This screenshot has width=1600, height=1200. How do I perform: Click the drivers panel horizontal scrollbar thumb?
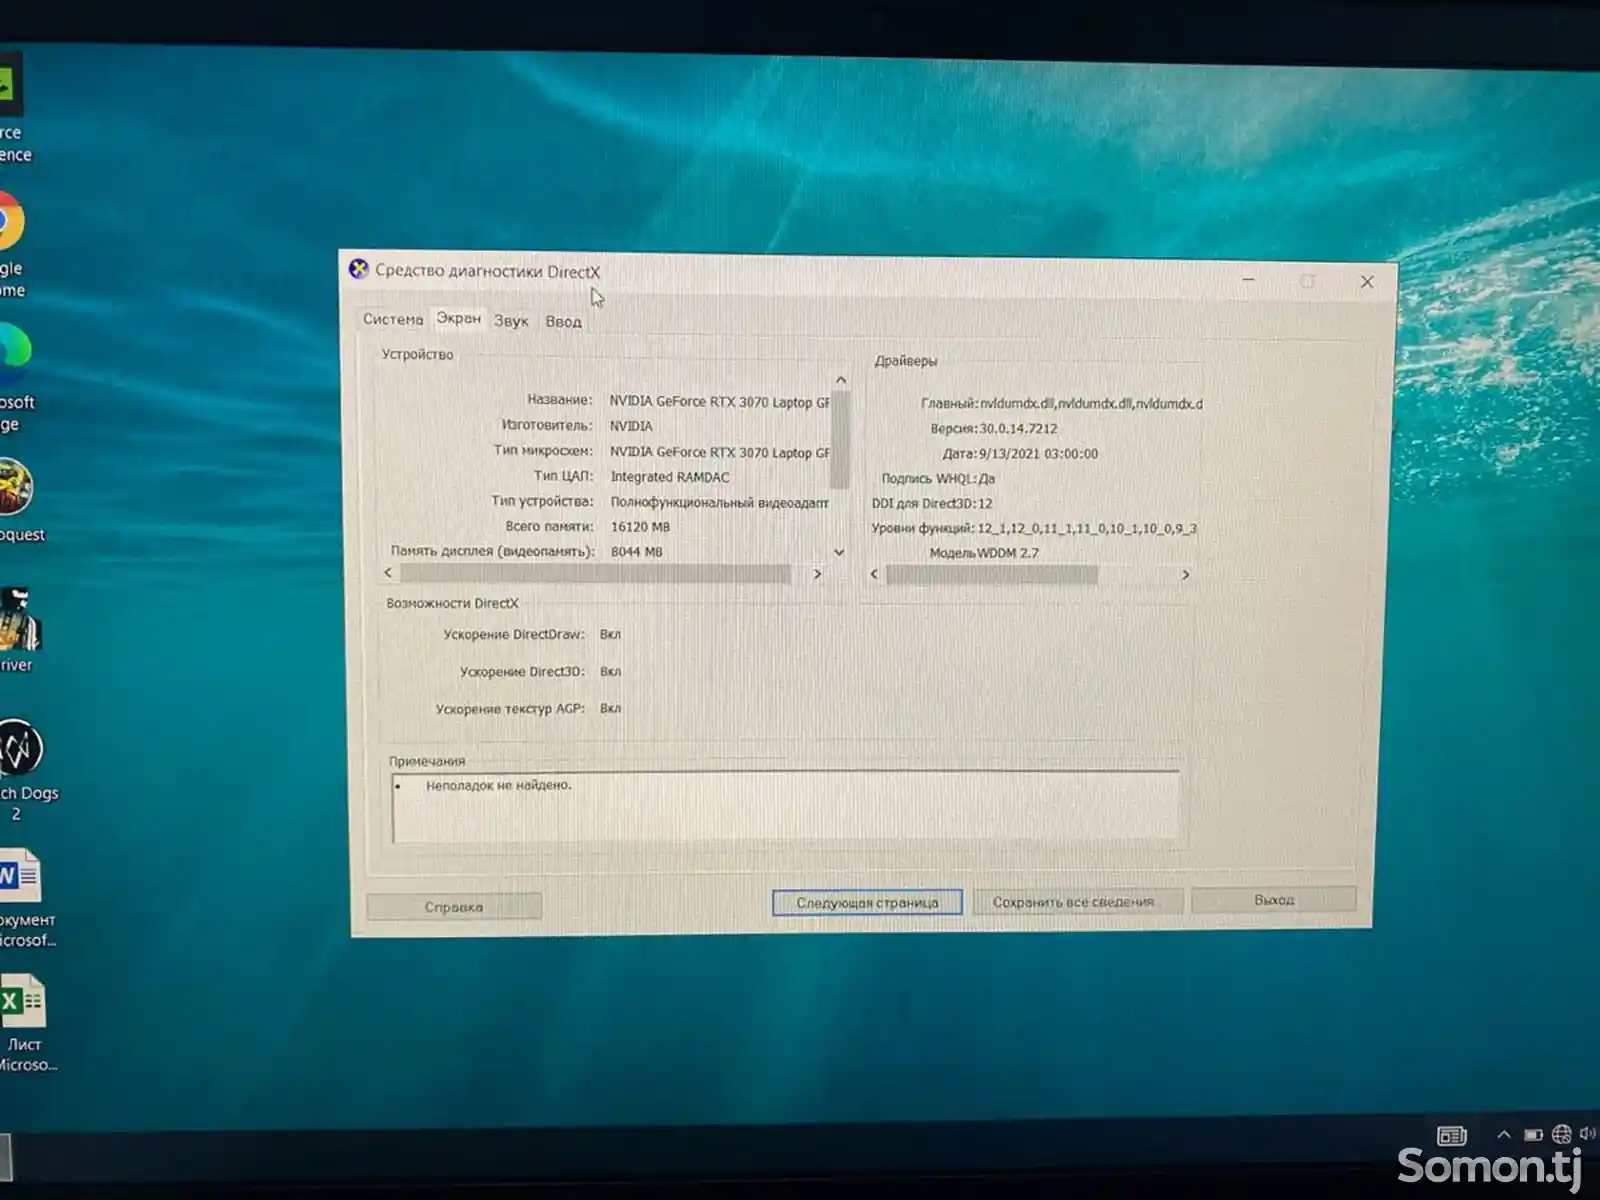pyautogui.click(x=992, y=574)
